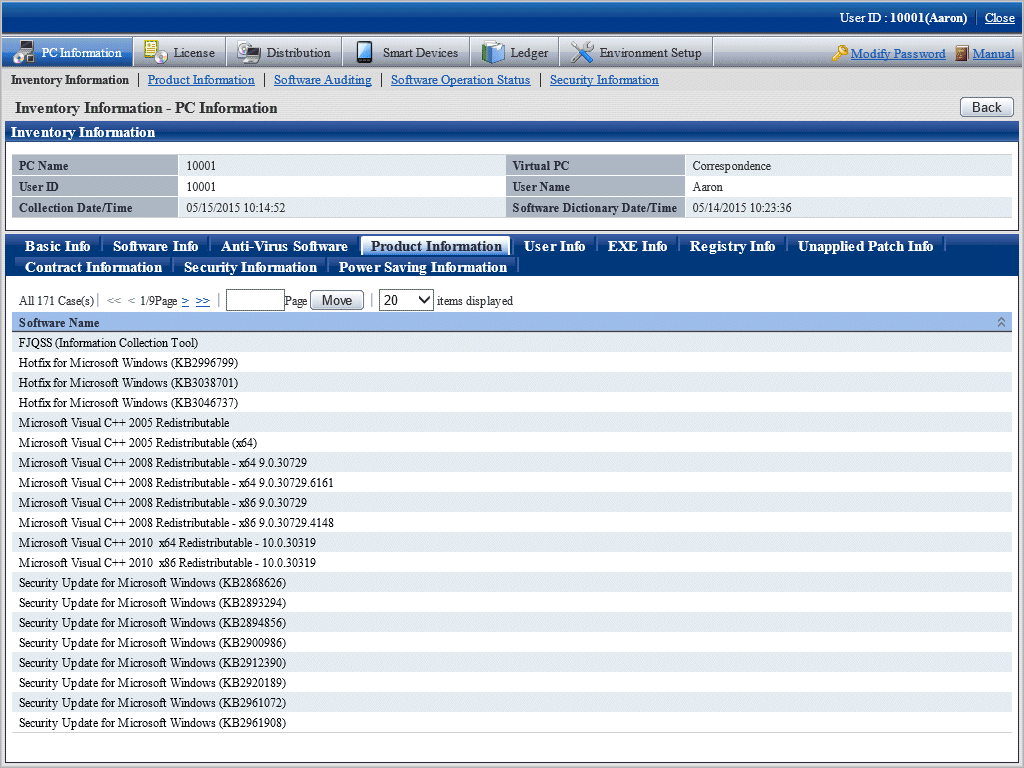Image resolution: width=1024 pixels, height=768 pixels.
Task: Jump to the last page link
Action: [202, 300]
